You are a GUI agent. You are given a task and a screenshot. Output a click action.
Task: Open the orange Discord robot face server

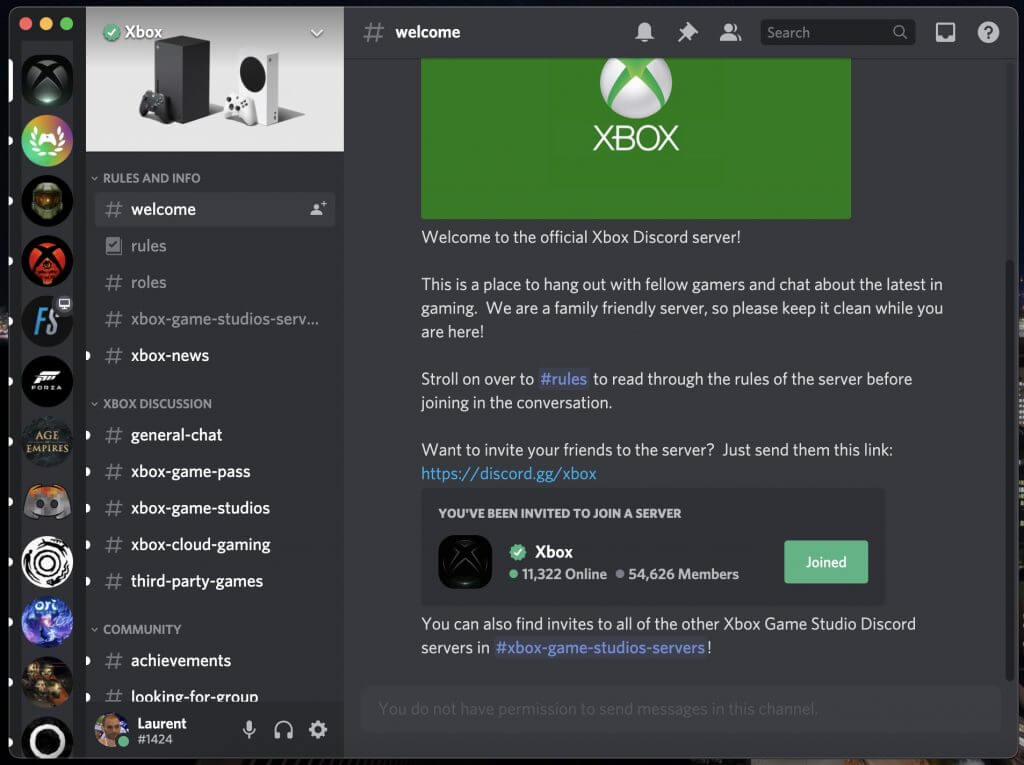47,502
